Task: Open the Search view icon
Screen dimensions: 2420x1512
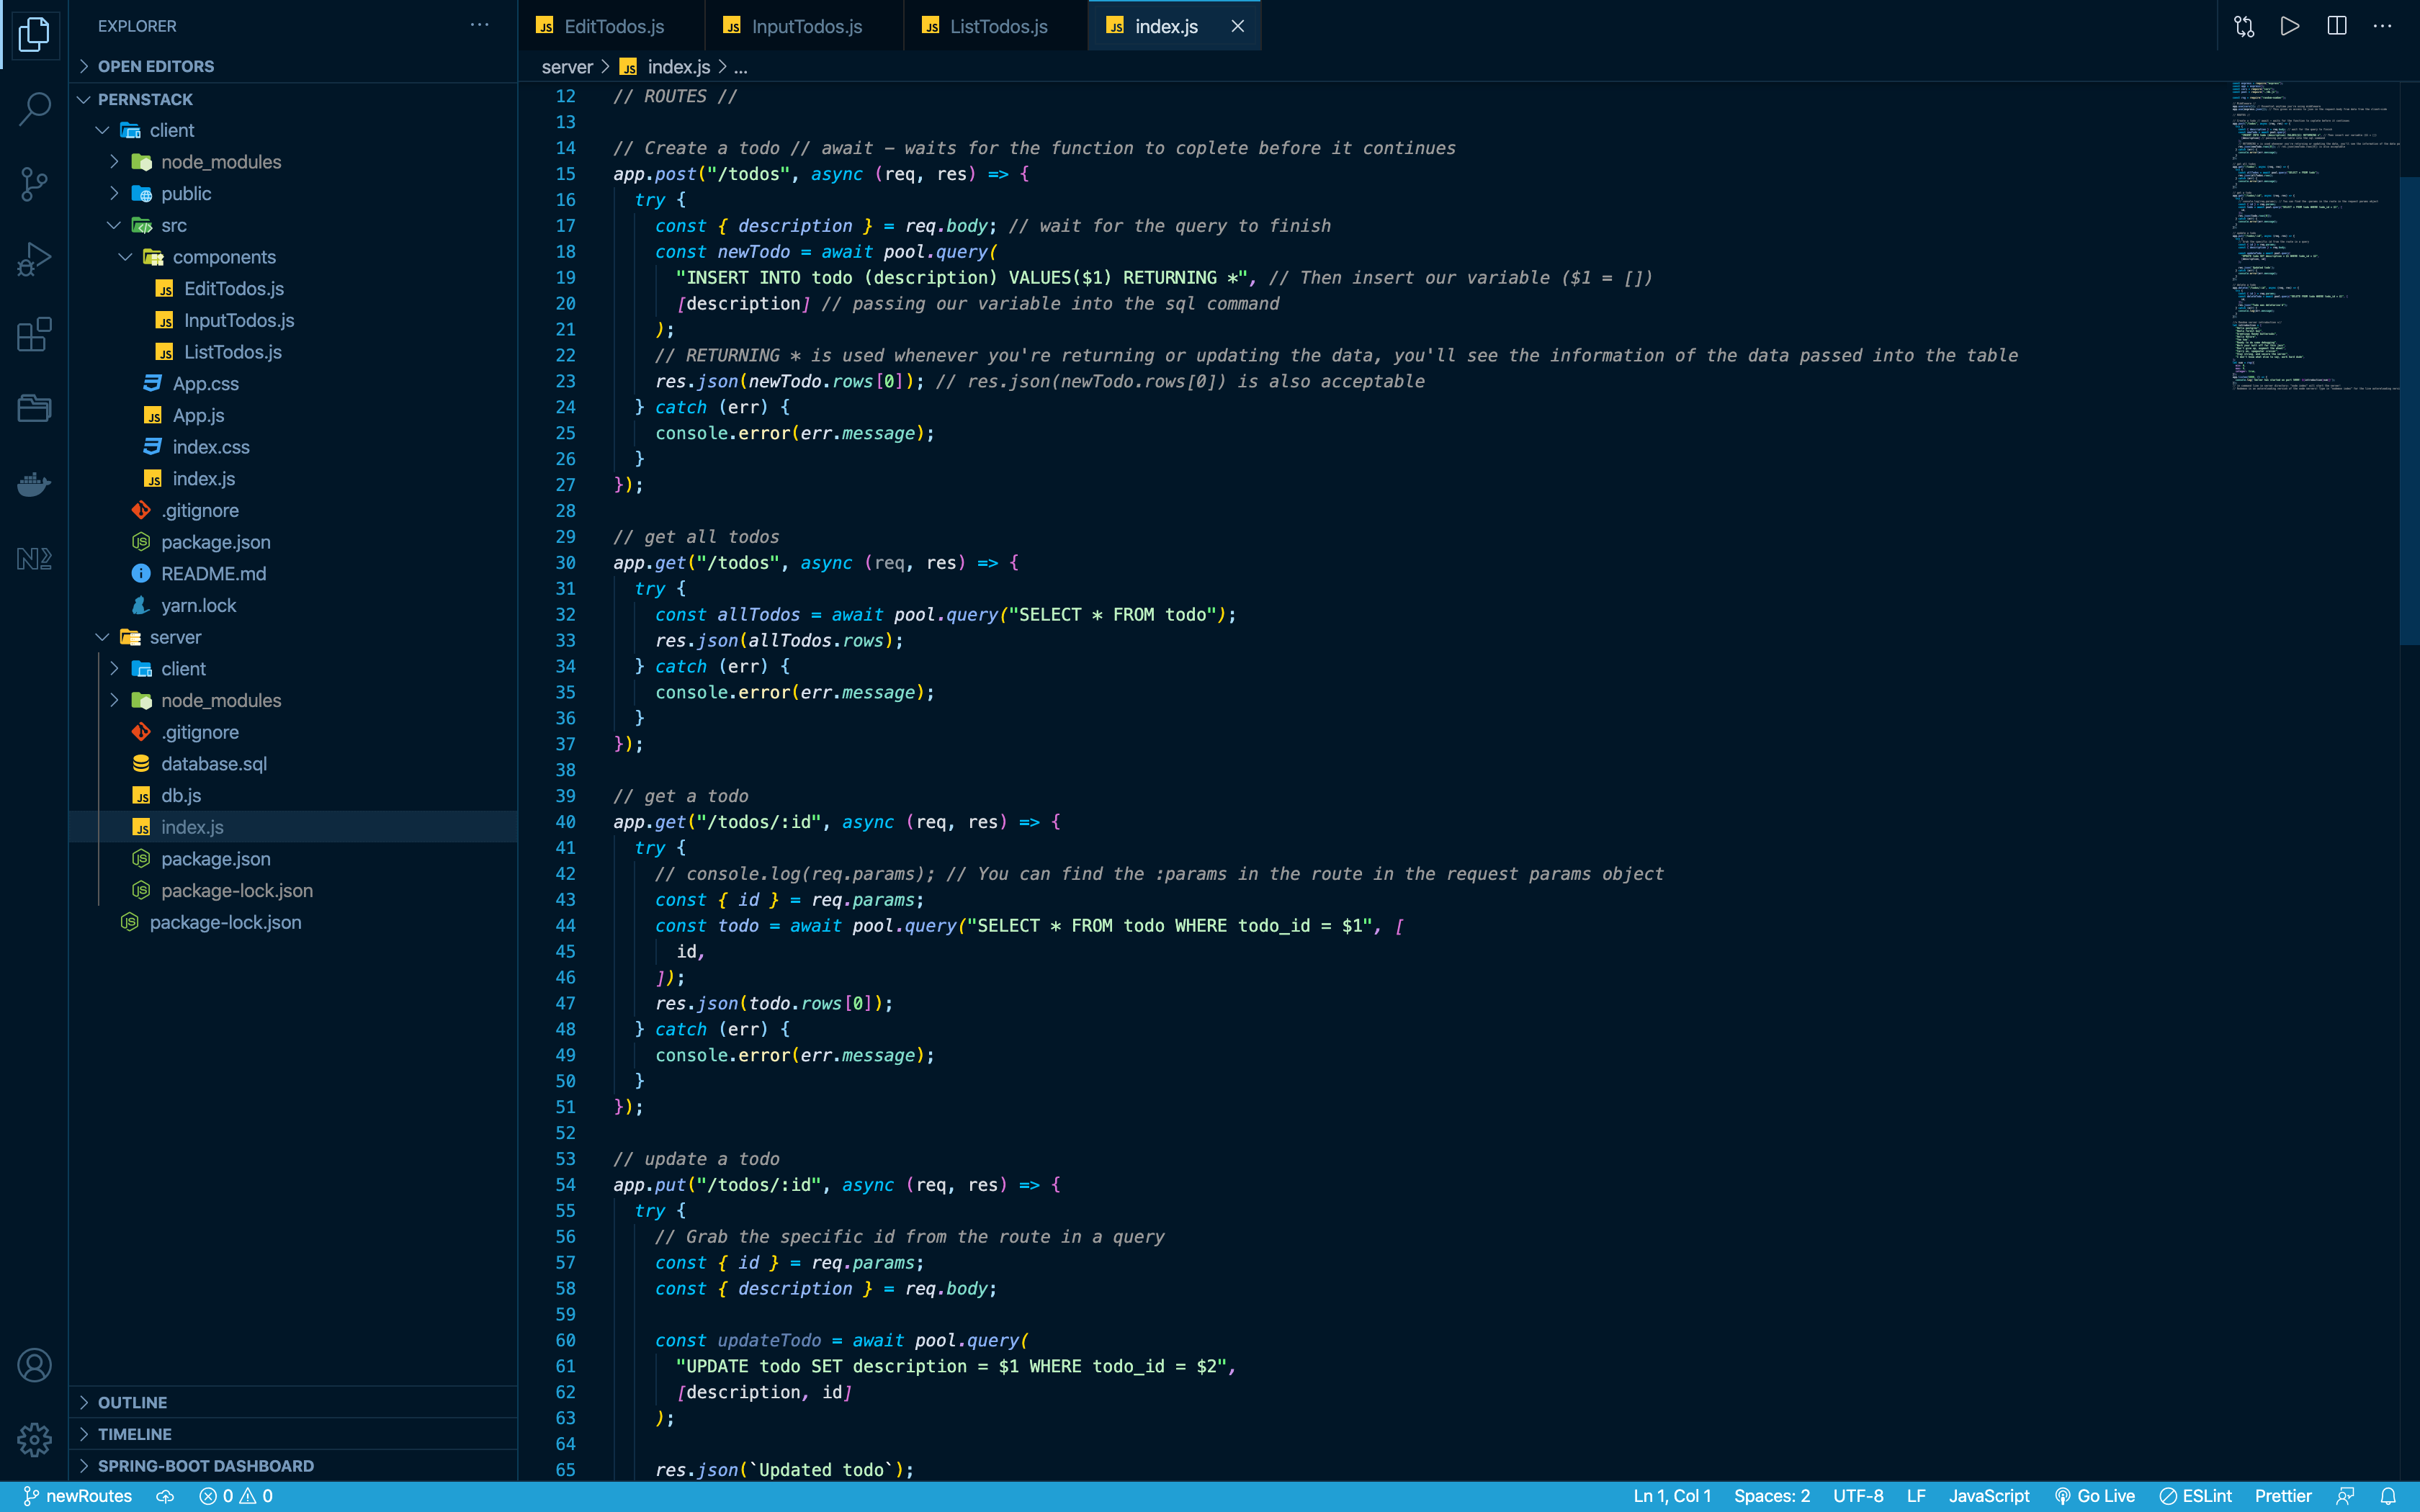Action: click(x=34, y=109)
